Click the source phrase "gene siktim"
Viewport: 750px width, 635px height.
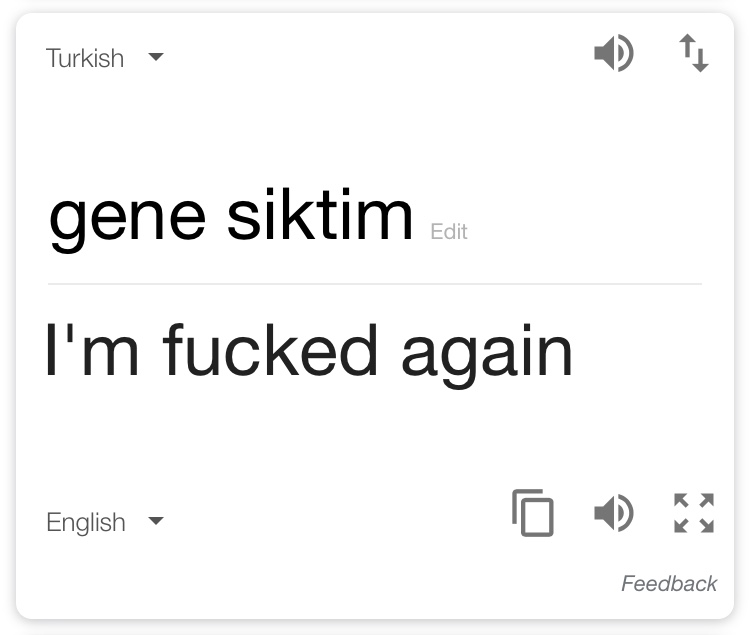[x=231, y=219]
